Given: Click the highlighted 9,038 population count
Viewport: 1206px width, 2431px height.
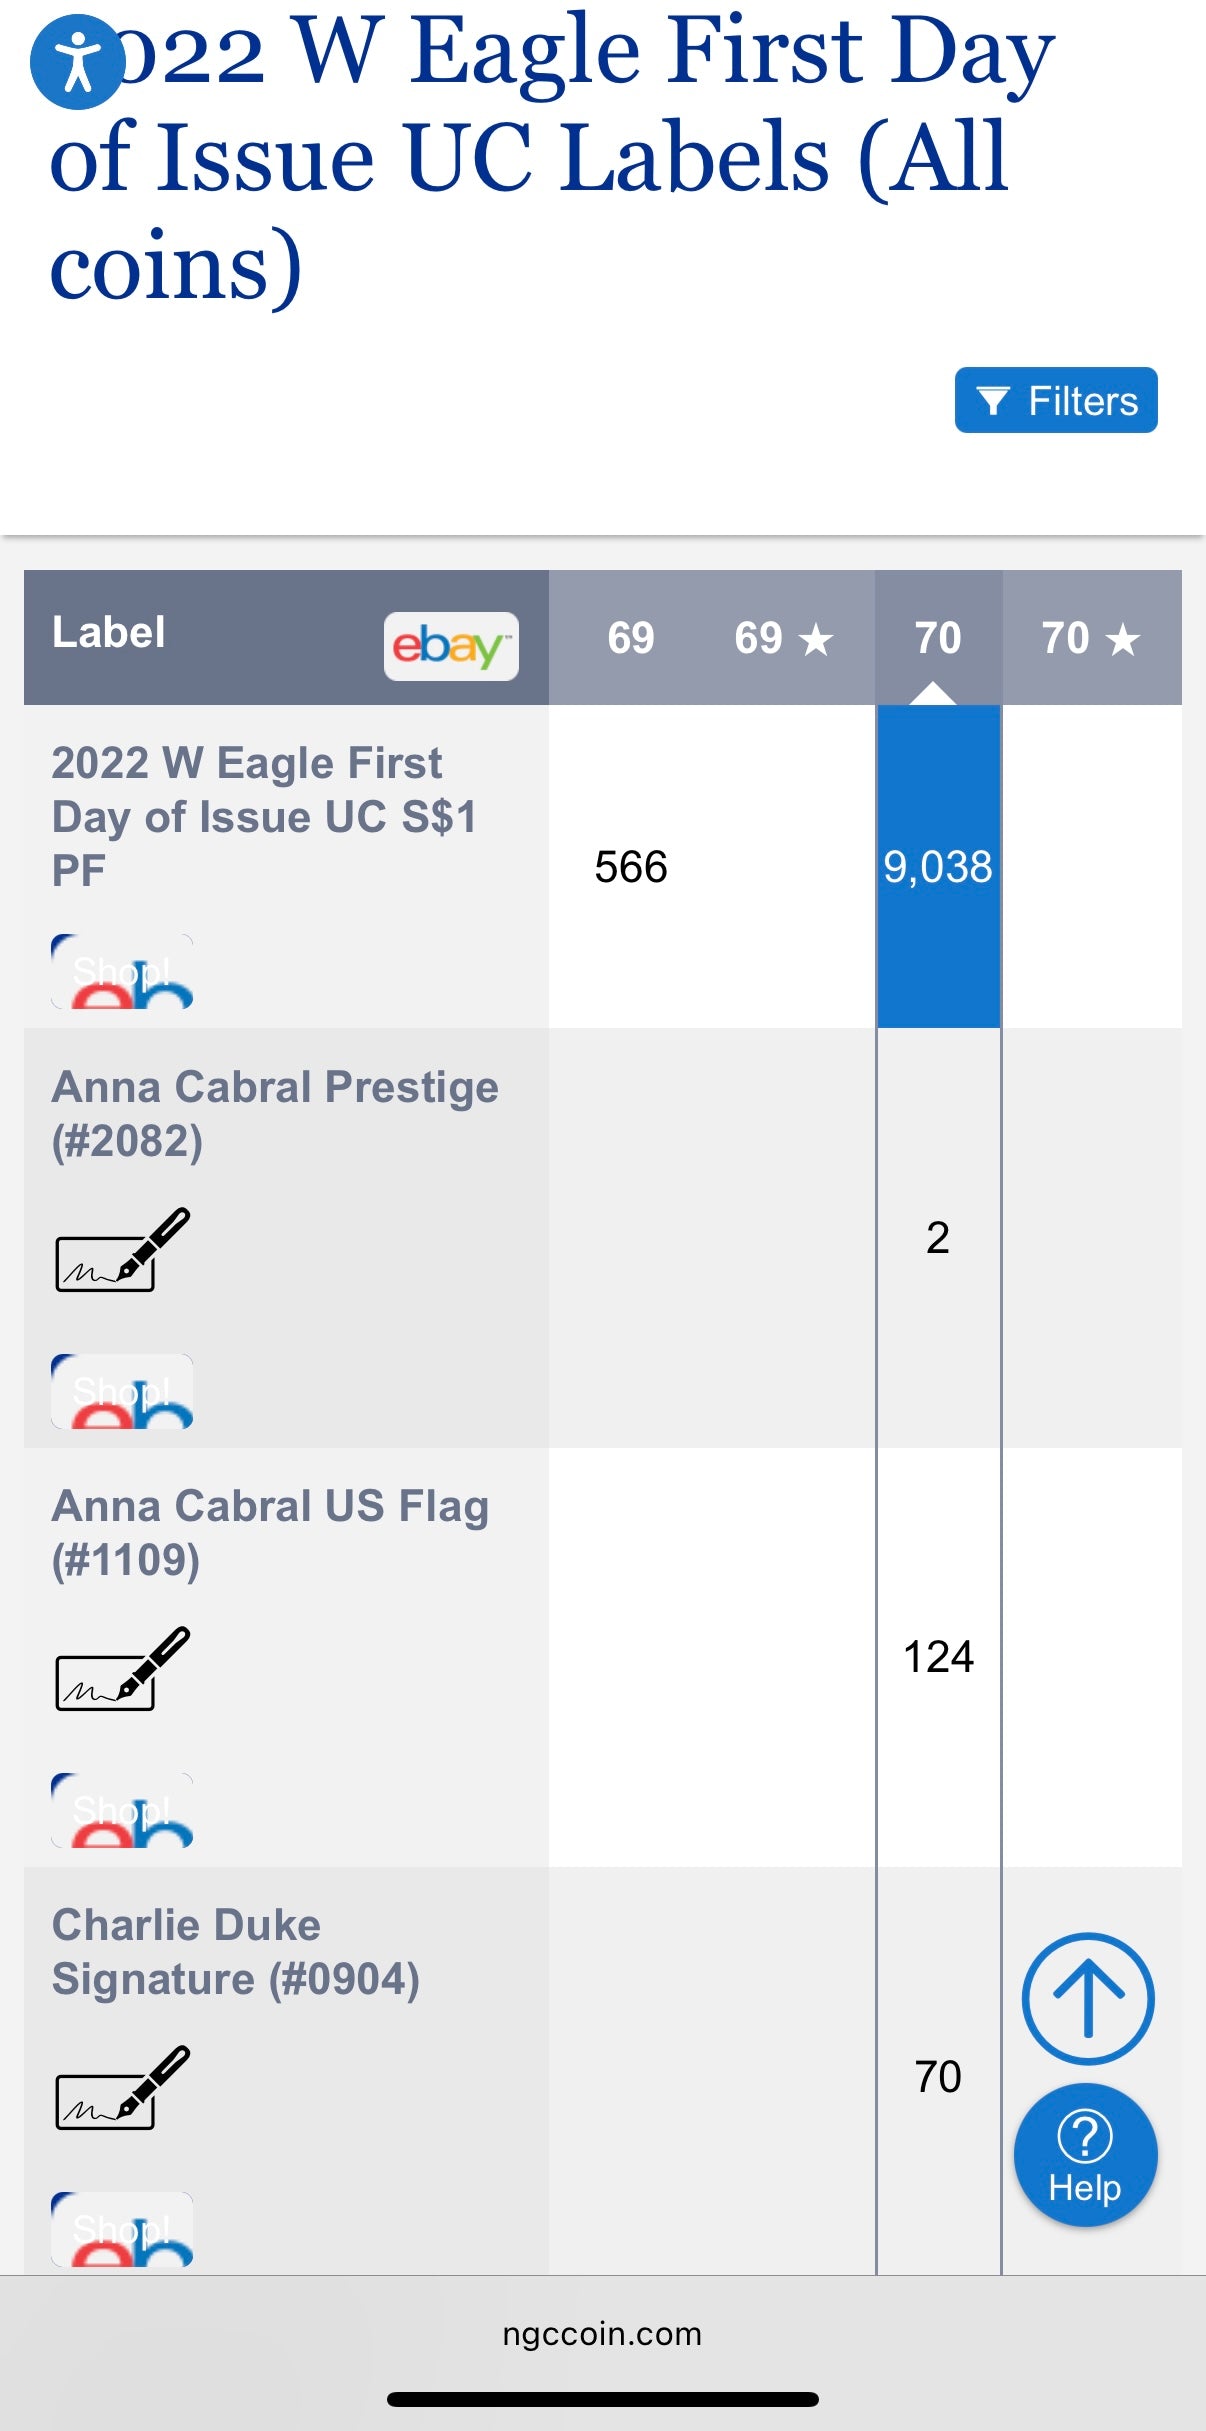Looking at the screenshot, I should point(938,867).
